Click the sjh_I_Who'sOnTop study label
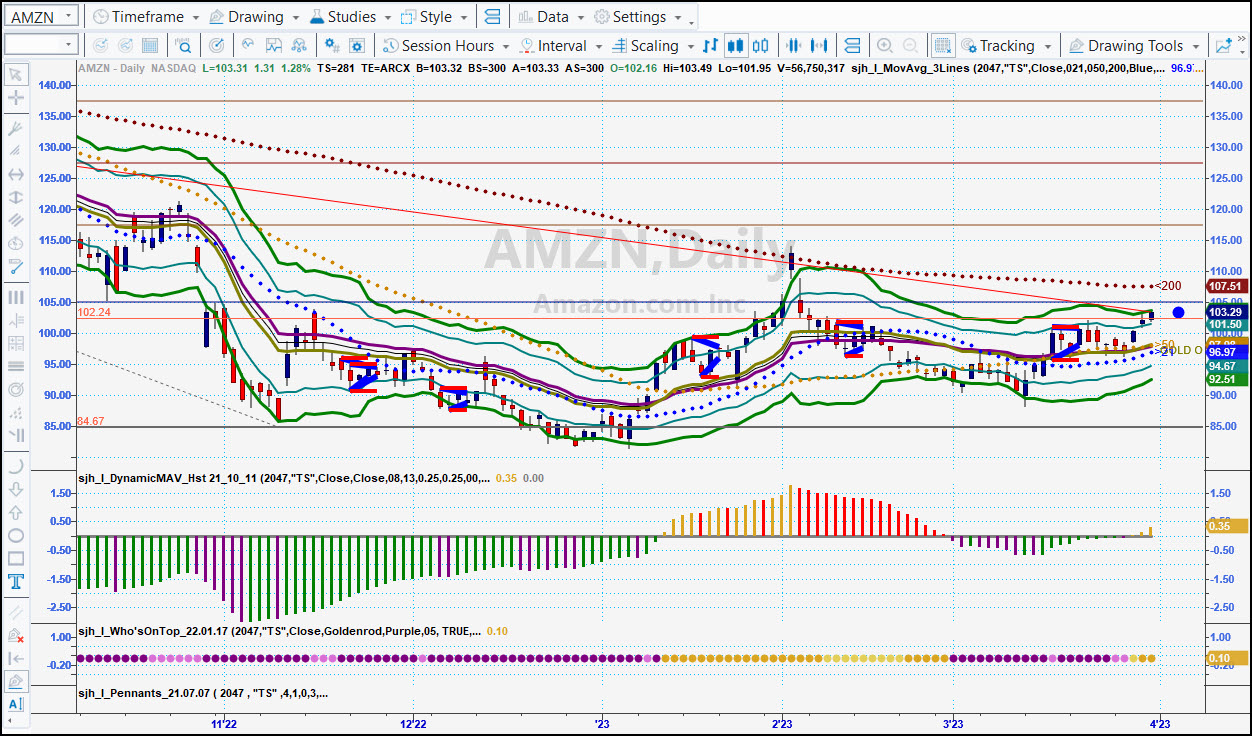Viewport: 1252px width, 736px height. (281, 631)
